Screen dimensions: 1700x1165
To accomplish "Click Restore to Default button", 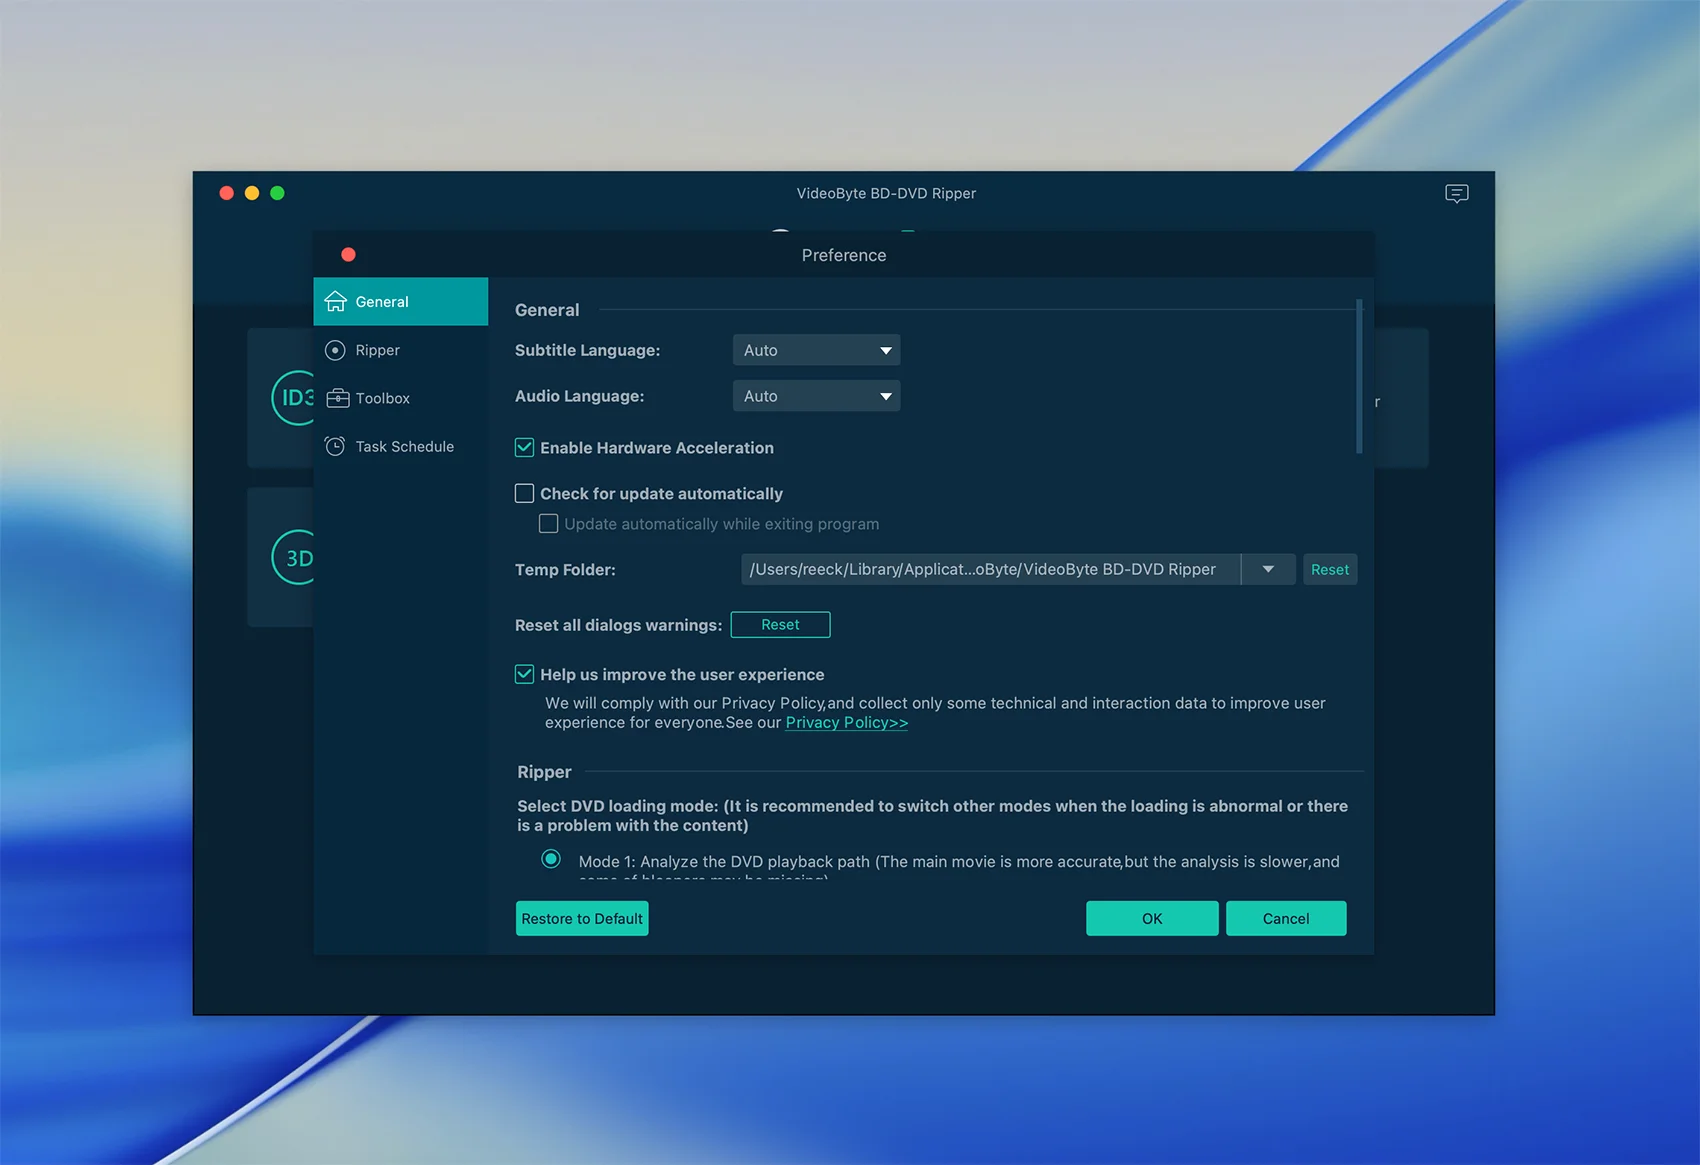I will click(x=582, y=919).
